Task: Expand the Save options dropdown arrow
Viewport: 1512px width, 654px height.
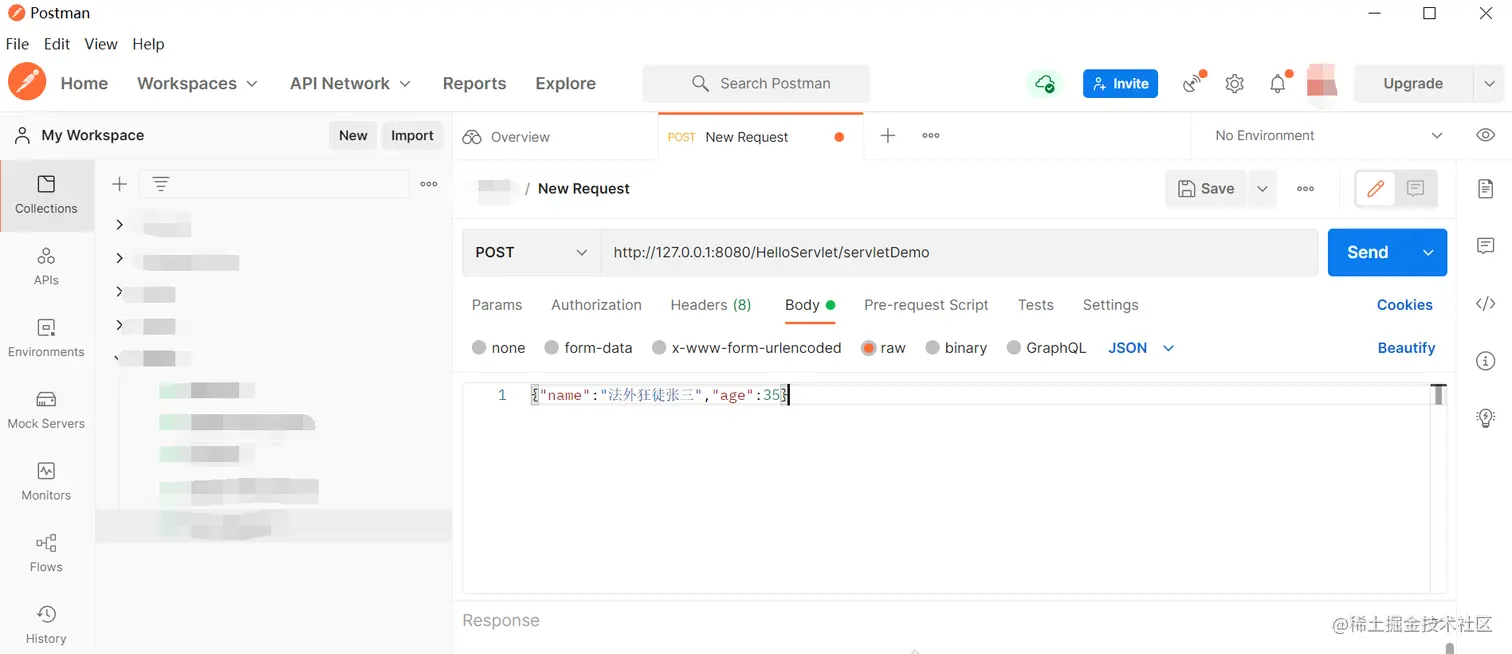Action: [1262, 188]
